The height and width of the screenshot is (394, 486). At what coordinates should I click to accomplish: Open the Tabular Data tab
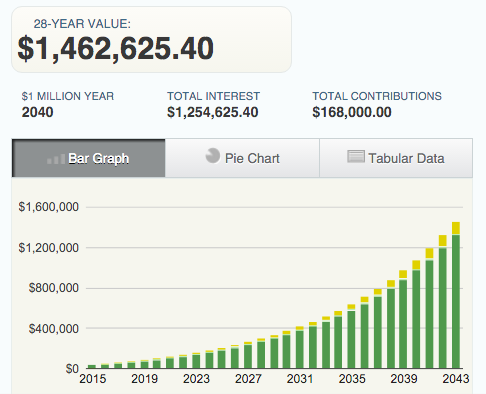pos(396,158)
